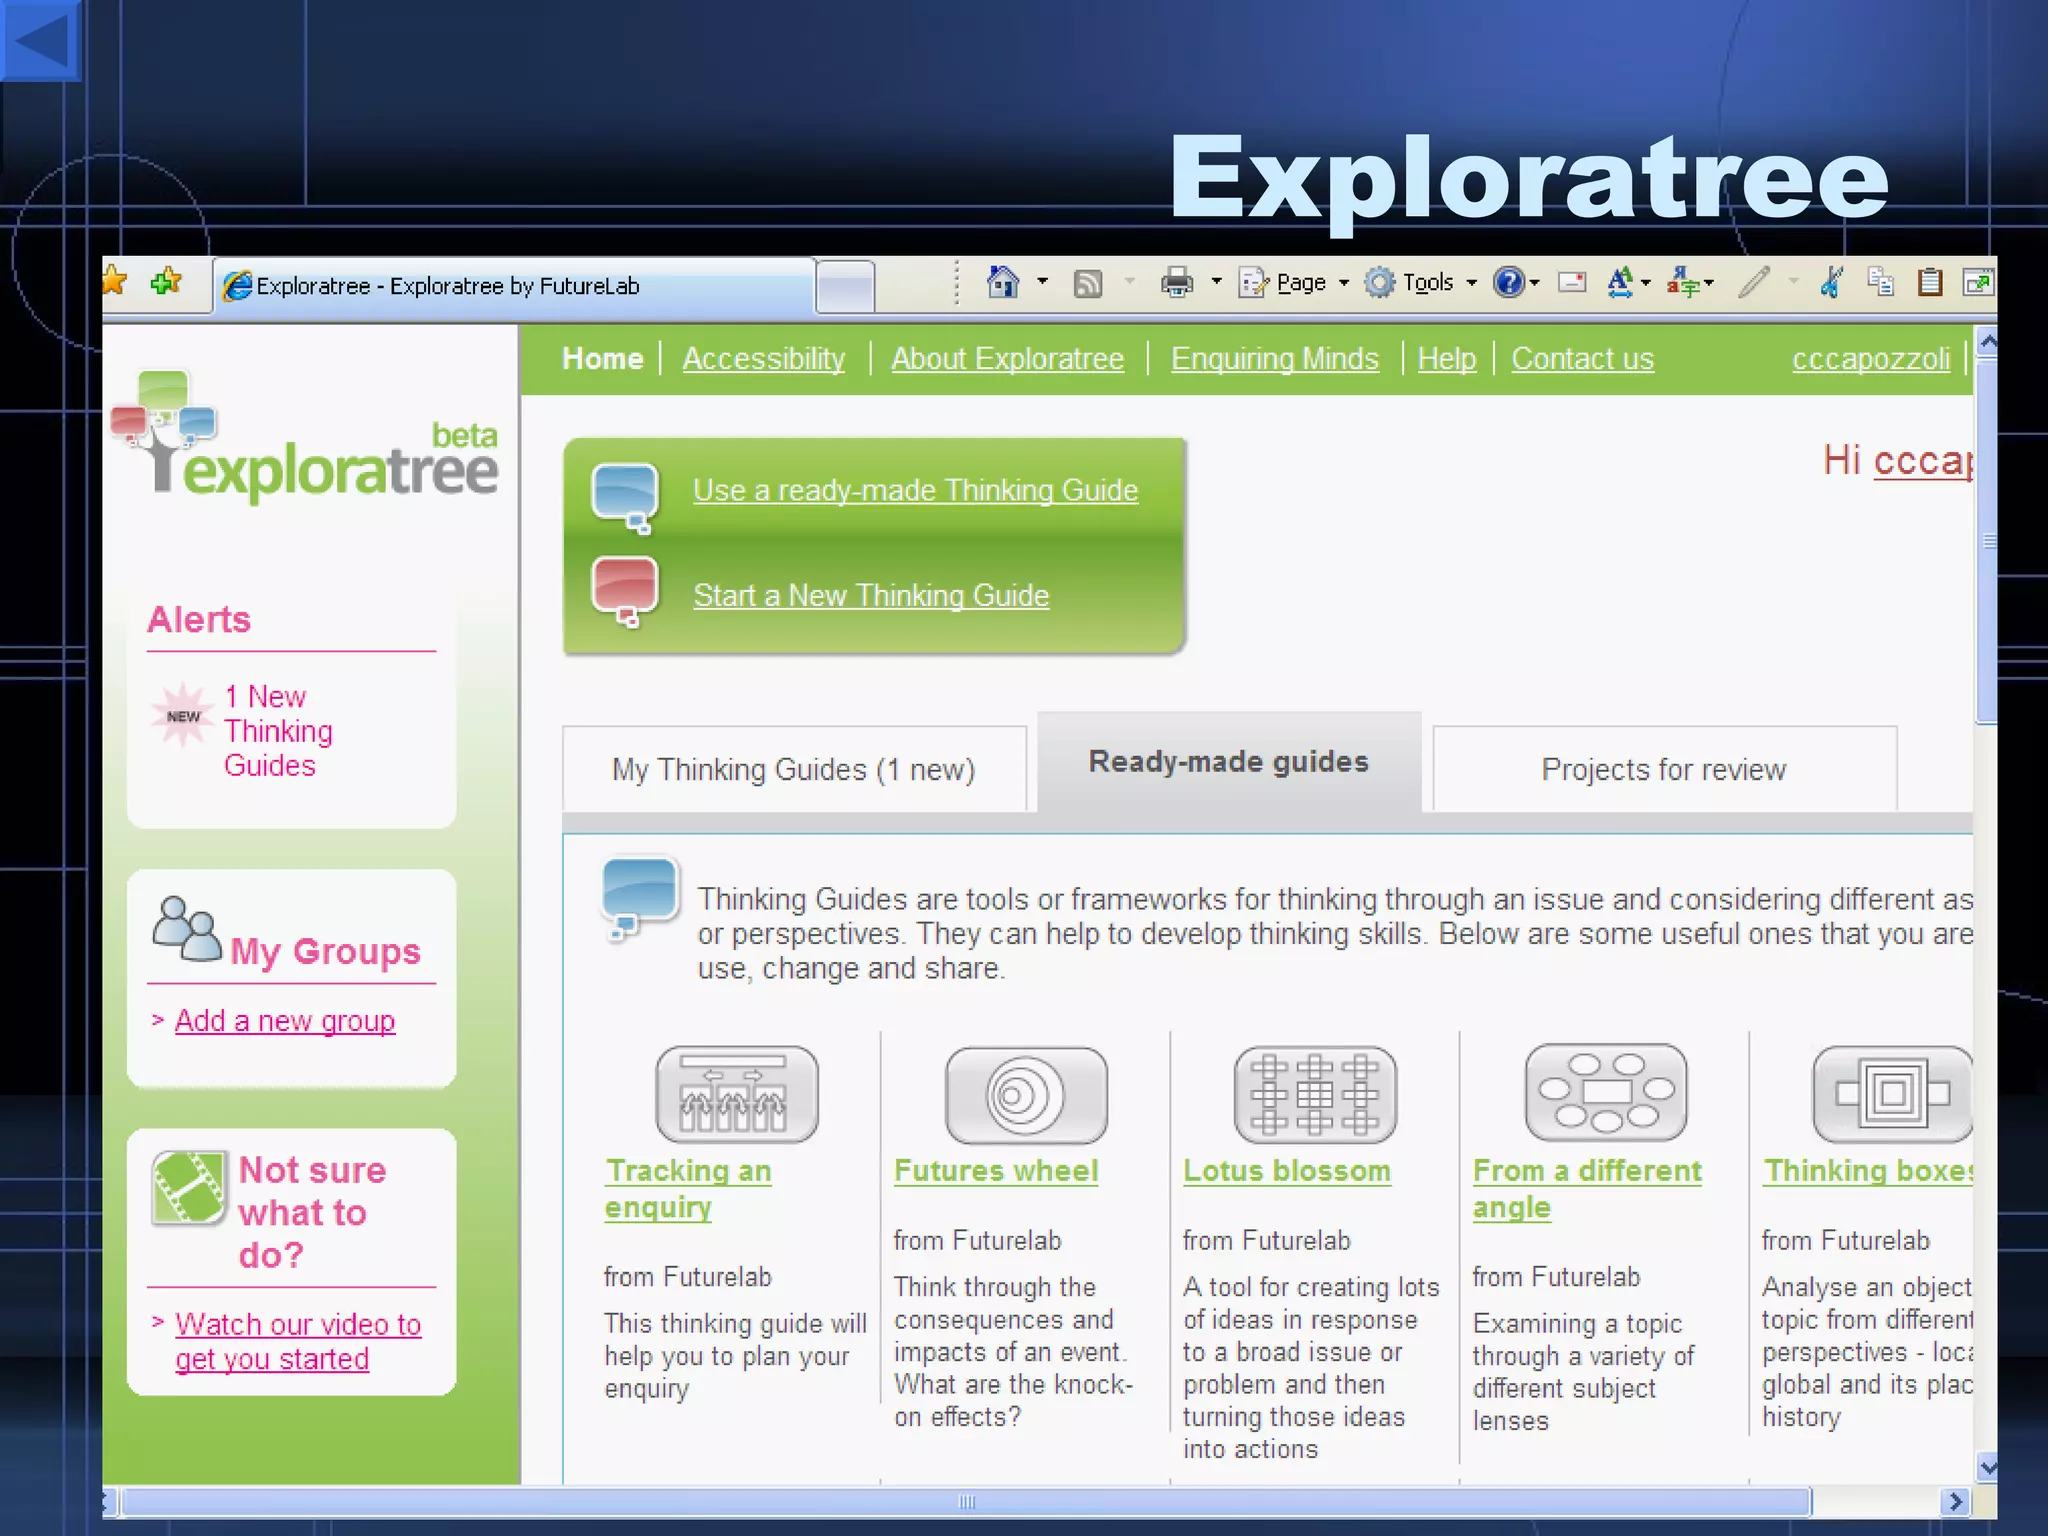The image size is (2048, 1536).
Task: Click the Paste clipboard icon
Action: pyautogui.click(x=1929, y=283)
